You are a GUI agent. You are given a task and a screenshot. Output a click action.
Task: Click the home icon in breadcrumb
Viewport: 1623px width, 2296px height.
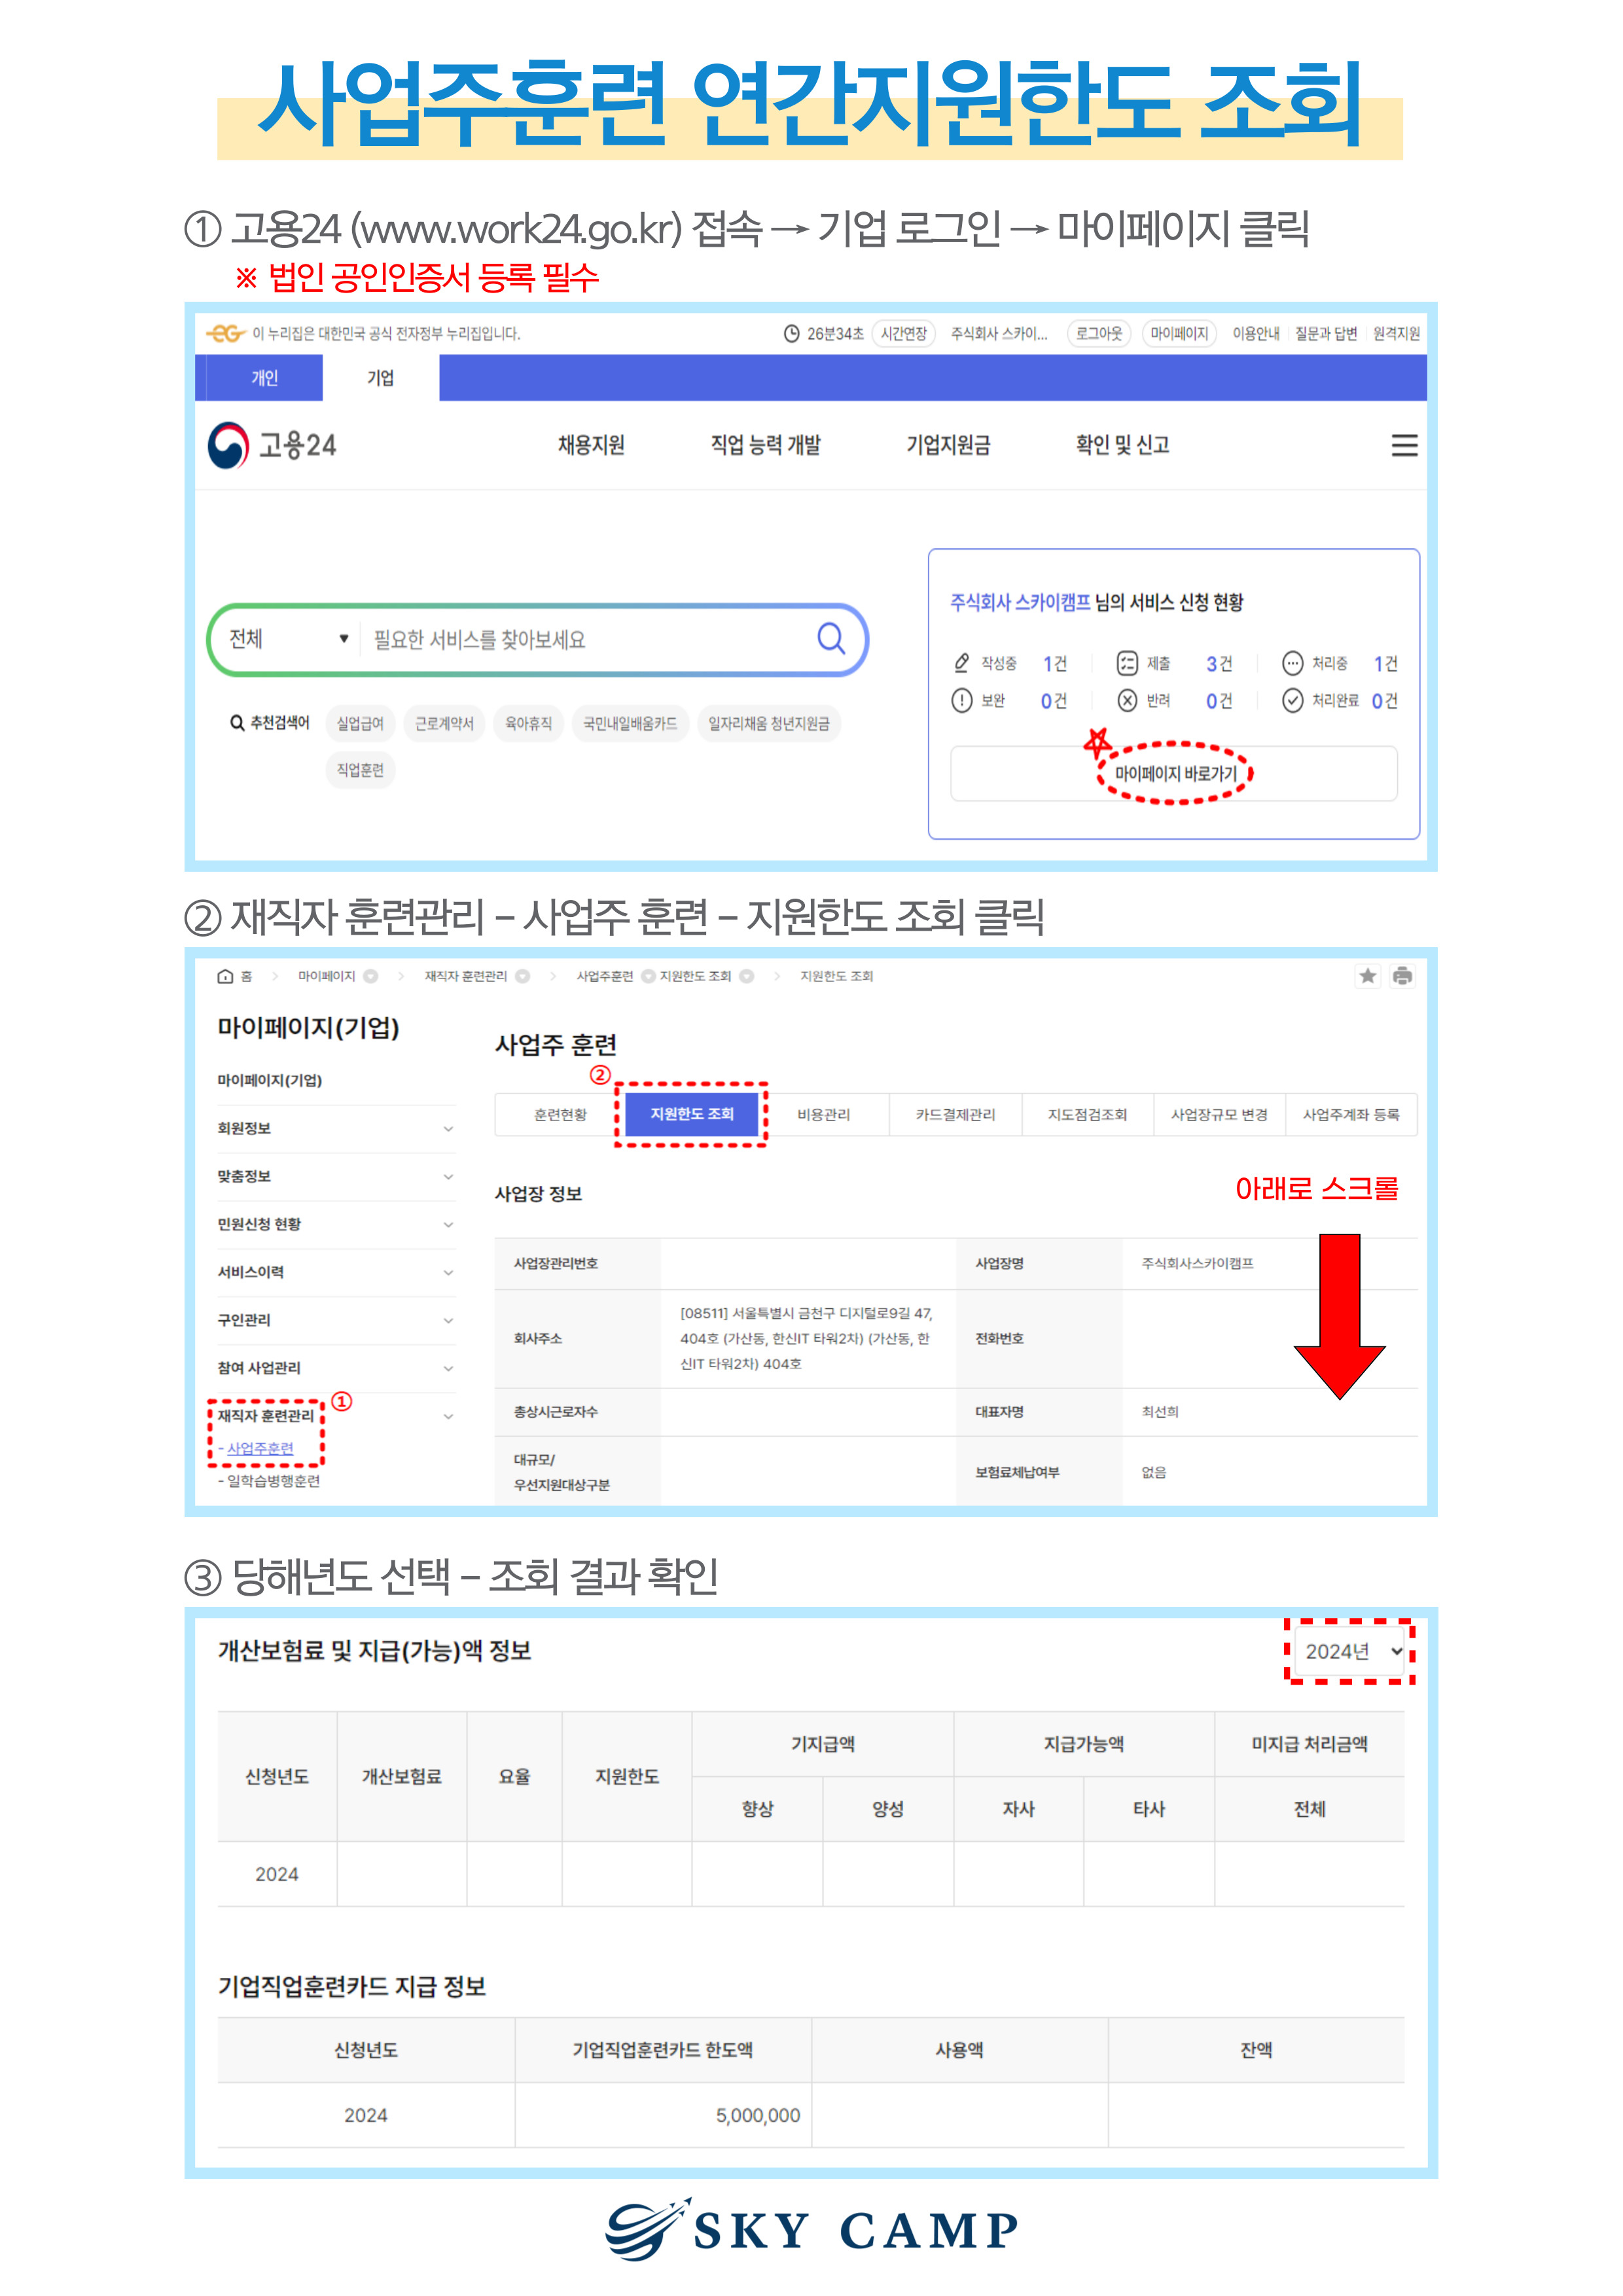225,976
